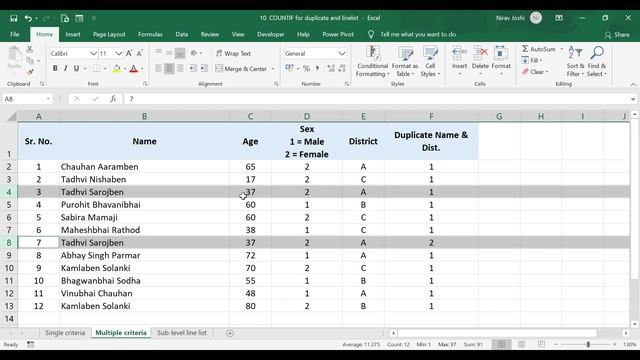Viewport: 640px width, 360px height.
Task: Switch to the Formulas ribbon tab
Action: pyautogui.click(x=150, y=34)
